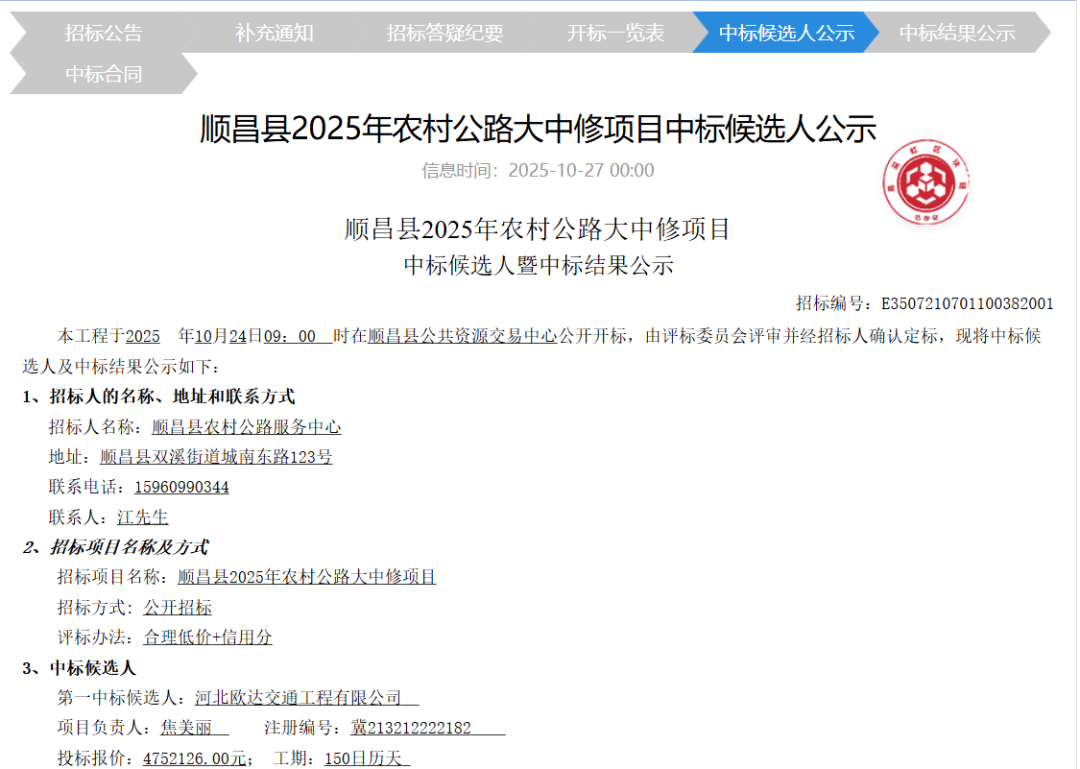The image size is (1080, 769).
Task: Switch to the 招标公告 tab
Action: 103,33
